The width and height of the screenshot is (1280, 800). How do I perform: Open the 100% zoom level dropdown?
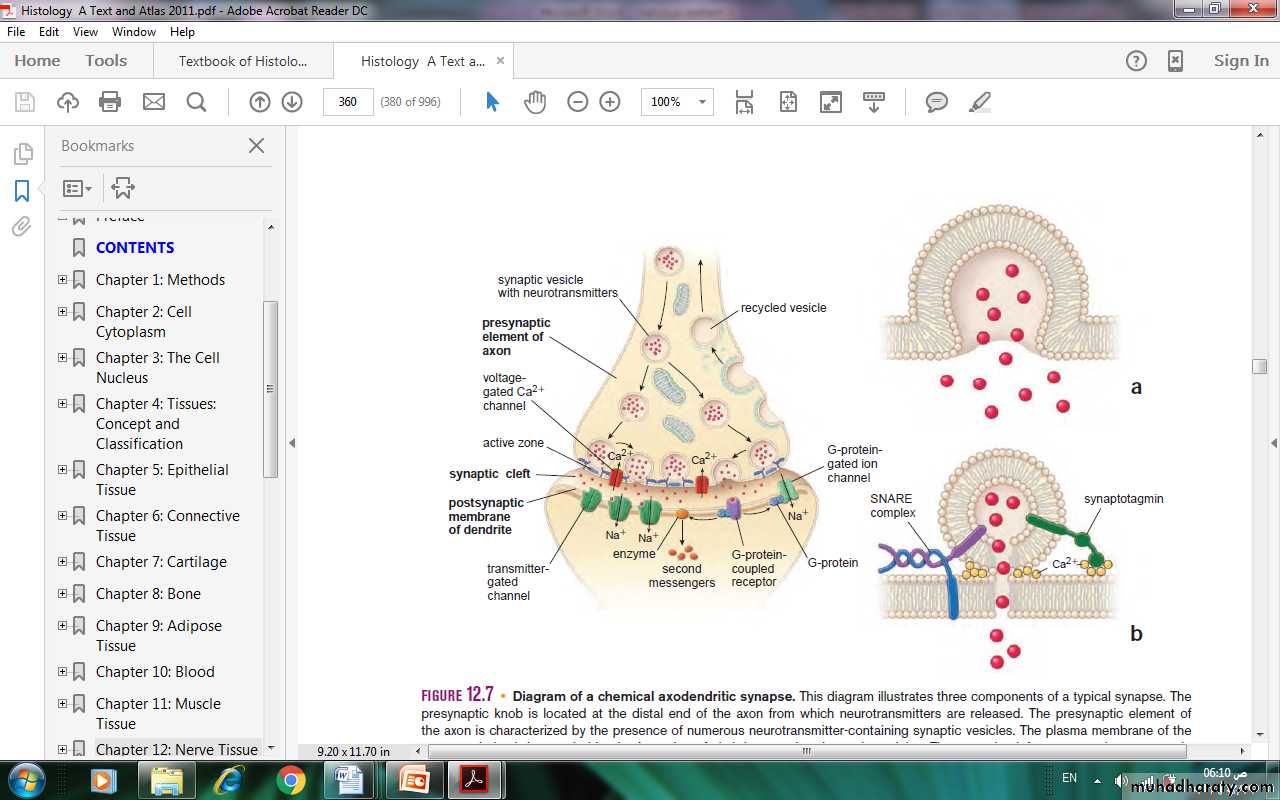[702, 102]
